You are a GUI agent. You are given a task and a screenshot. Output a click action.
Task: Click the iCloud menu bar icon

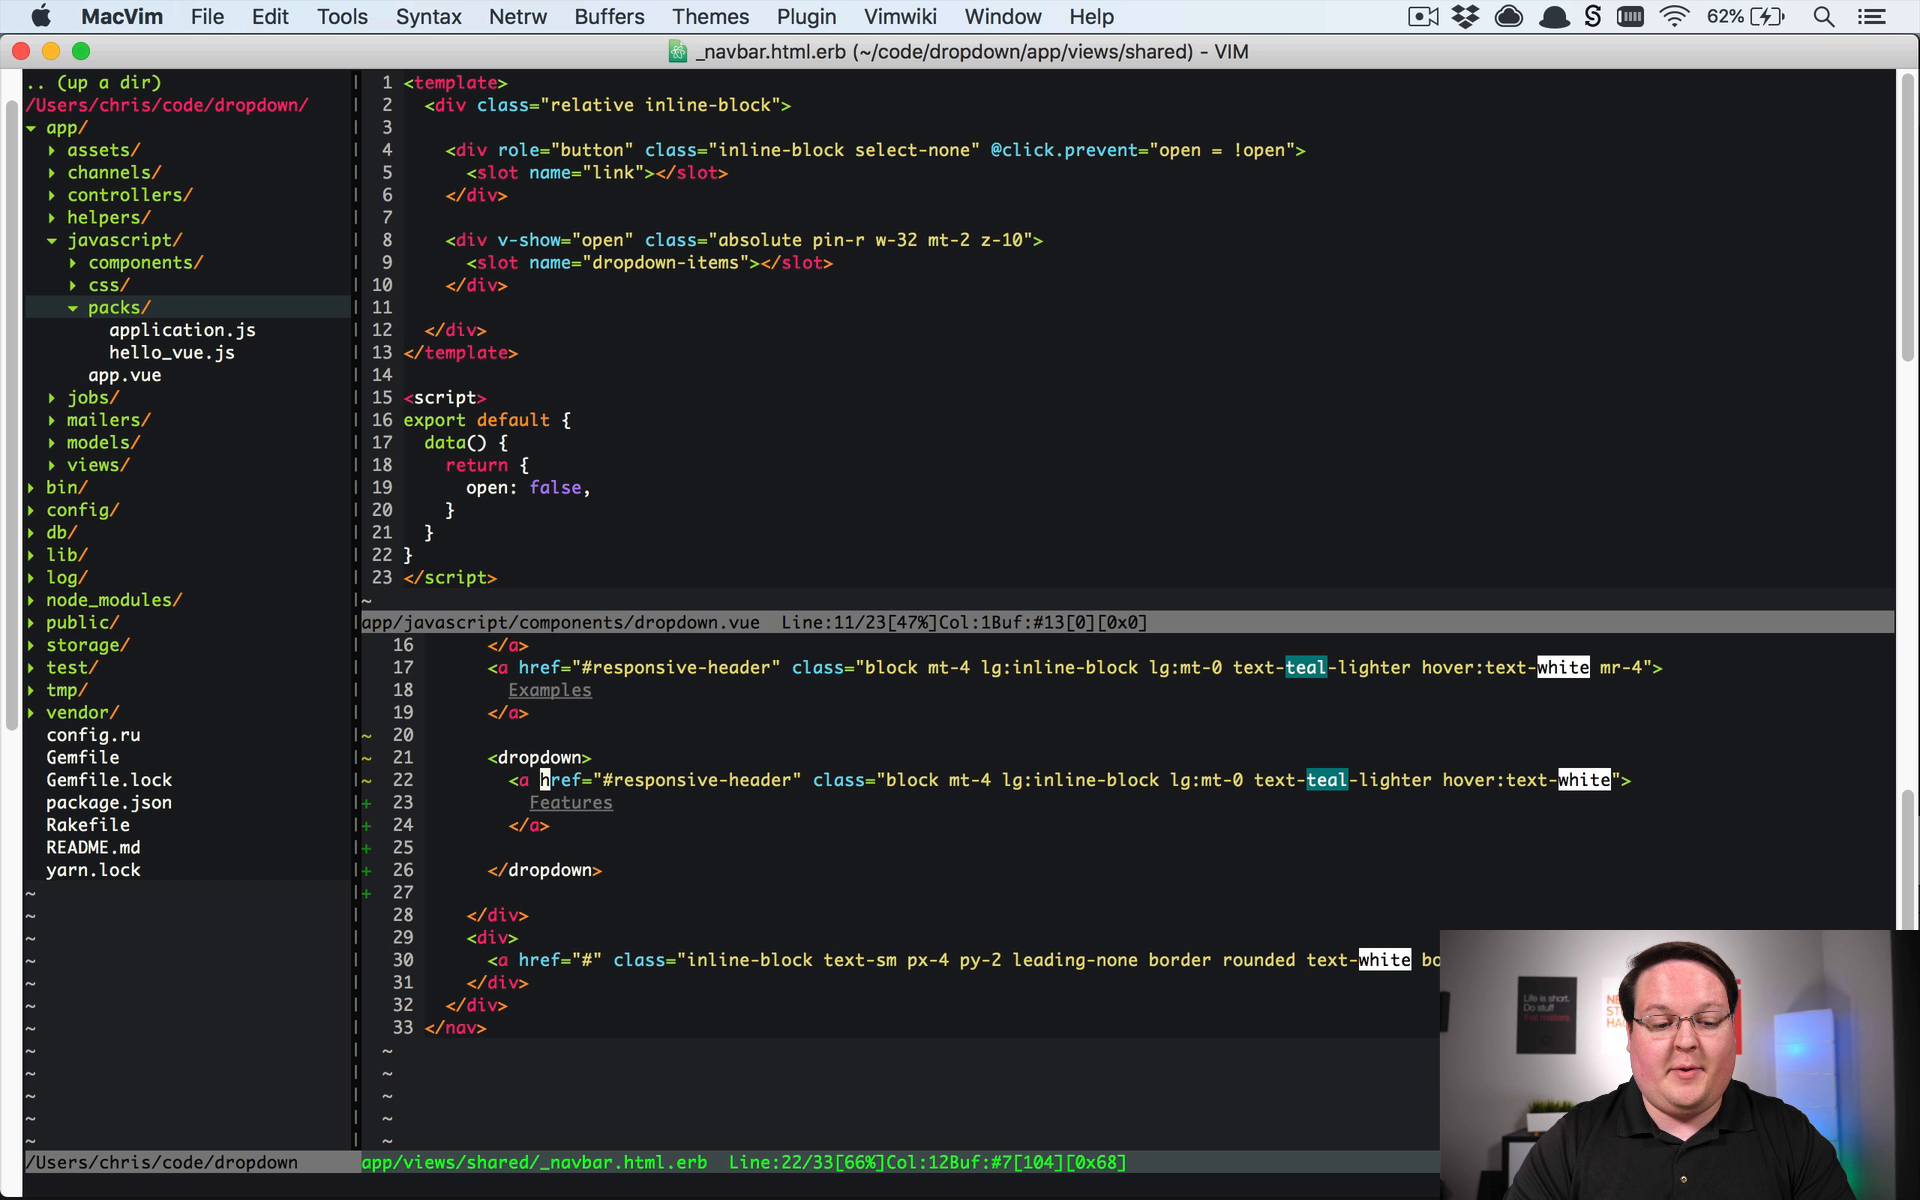[1509, 17]
